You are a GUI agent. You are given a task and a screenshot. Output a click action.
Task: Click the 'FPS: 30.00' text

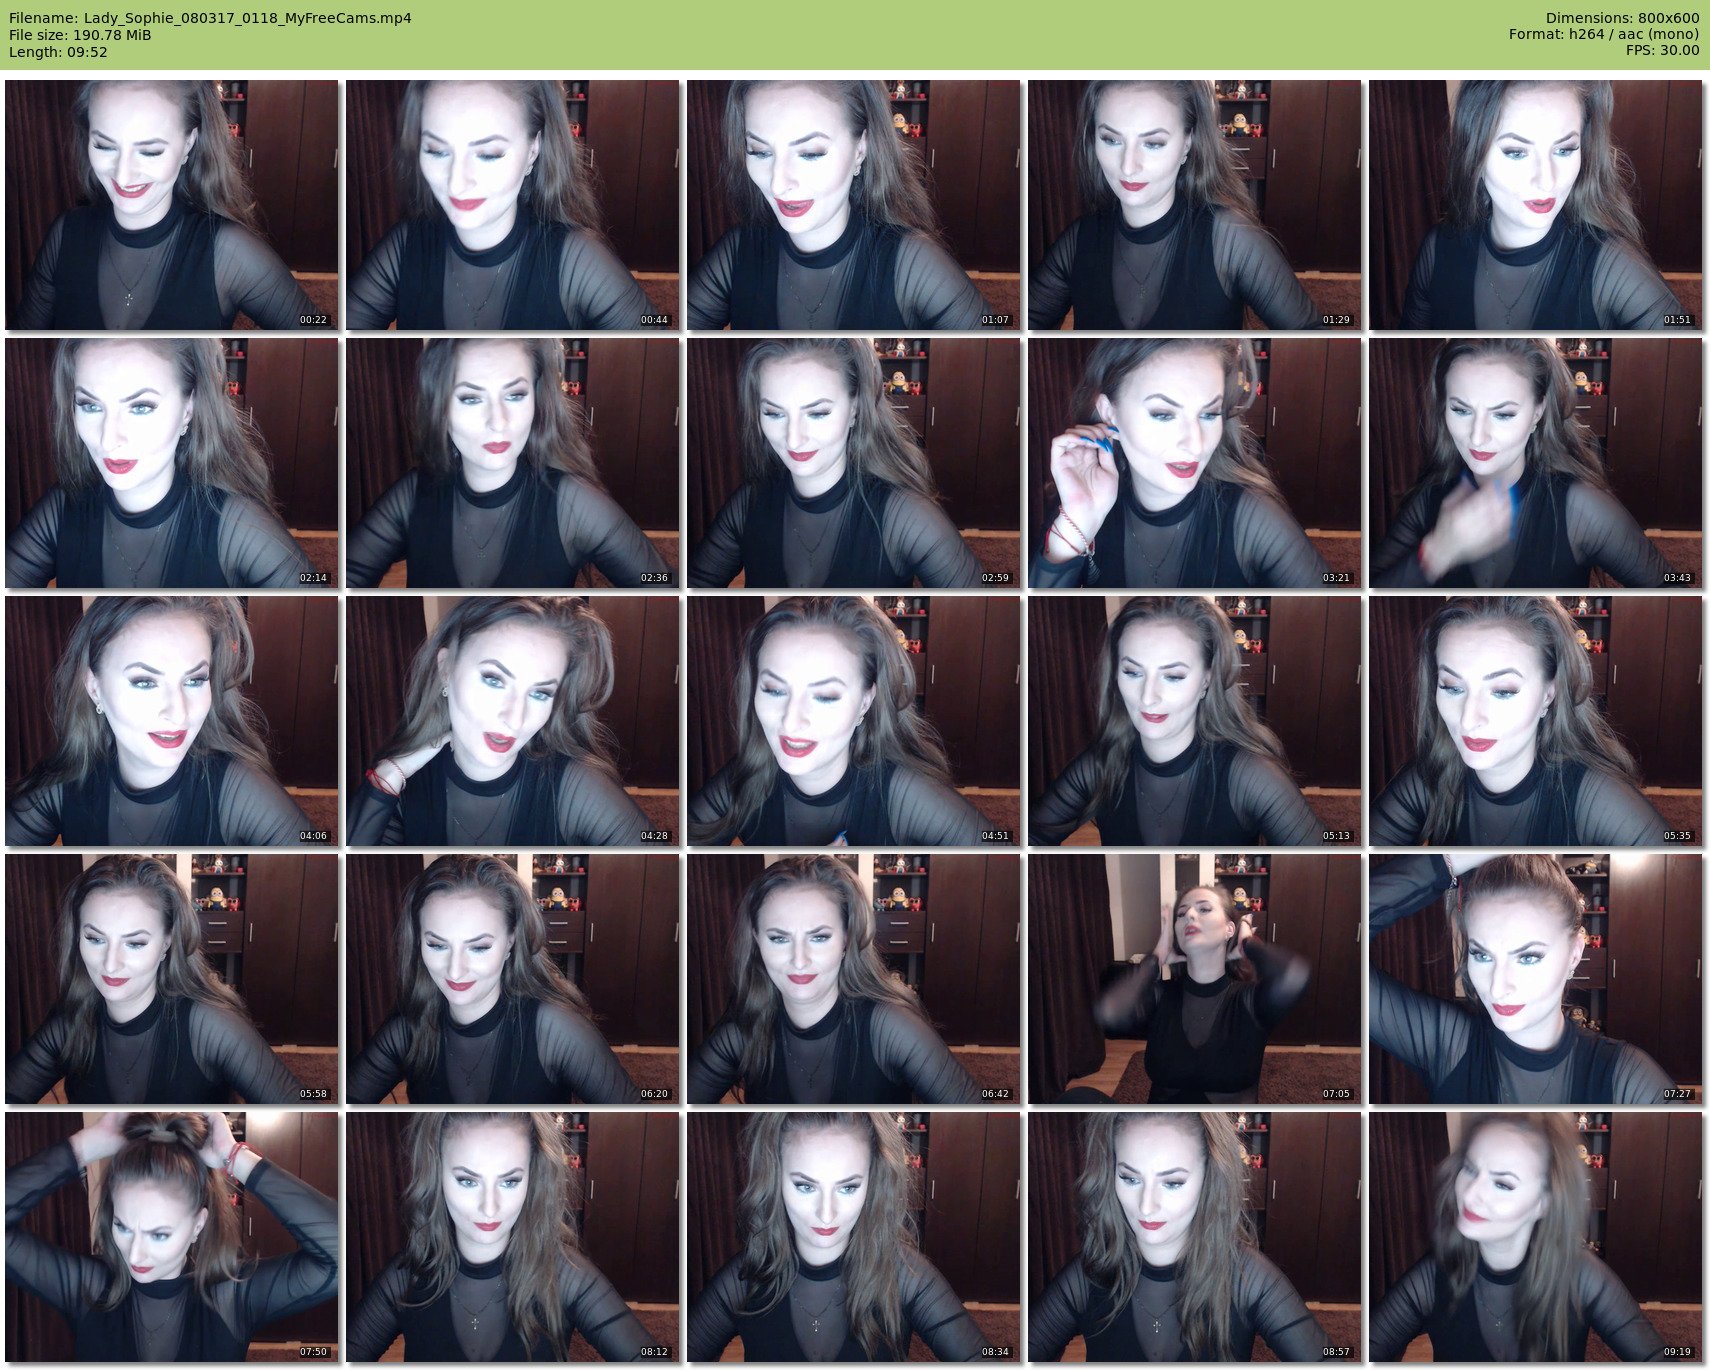pyautogui.click(x=1662, y=51)
